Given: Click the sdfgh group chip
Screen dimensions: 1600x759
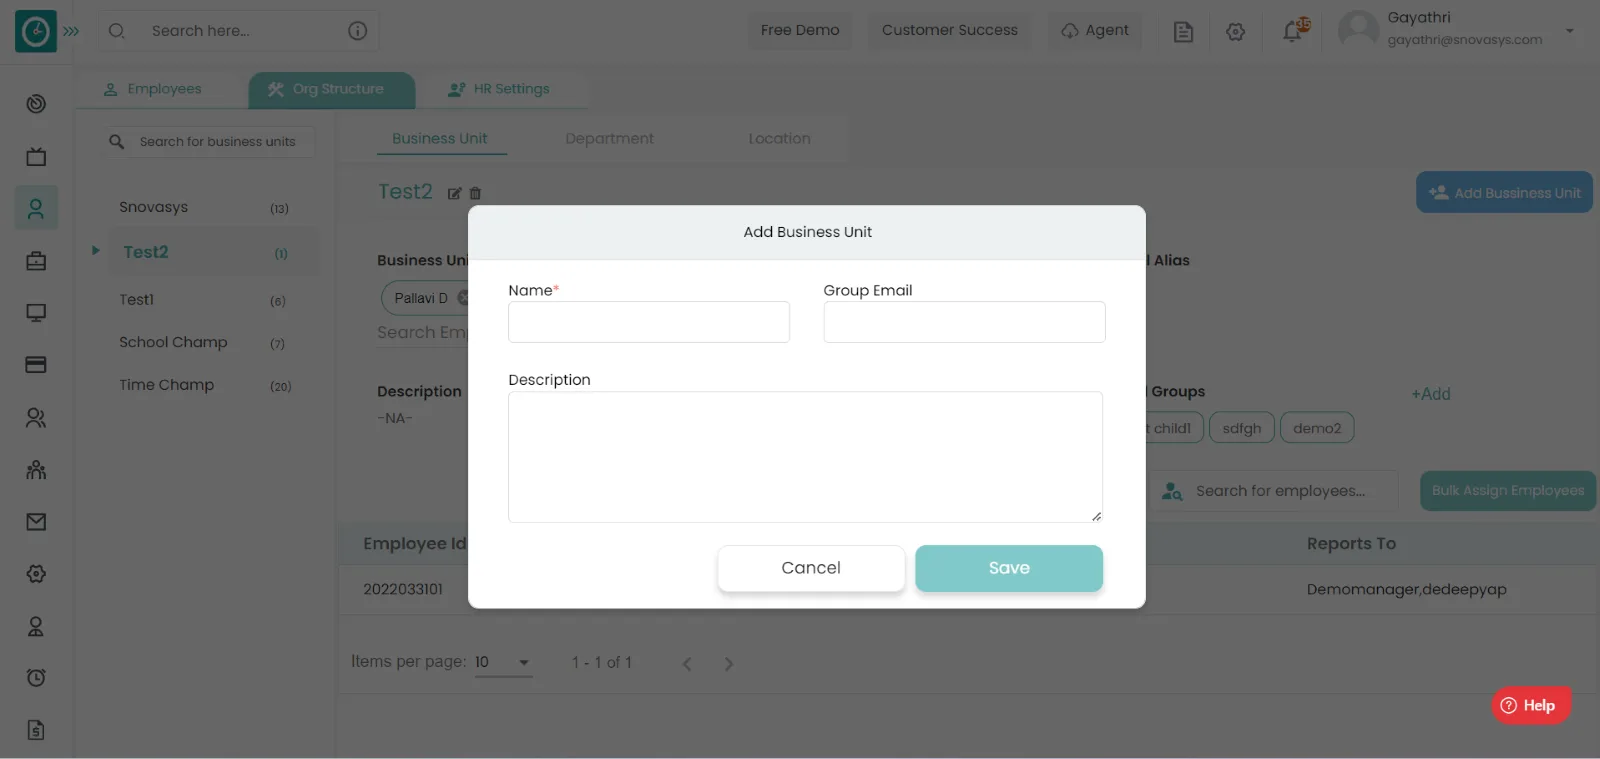Looking at the screenshot, I should point(1242,428).
